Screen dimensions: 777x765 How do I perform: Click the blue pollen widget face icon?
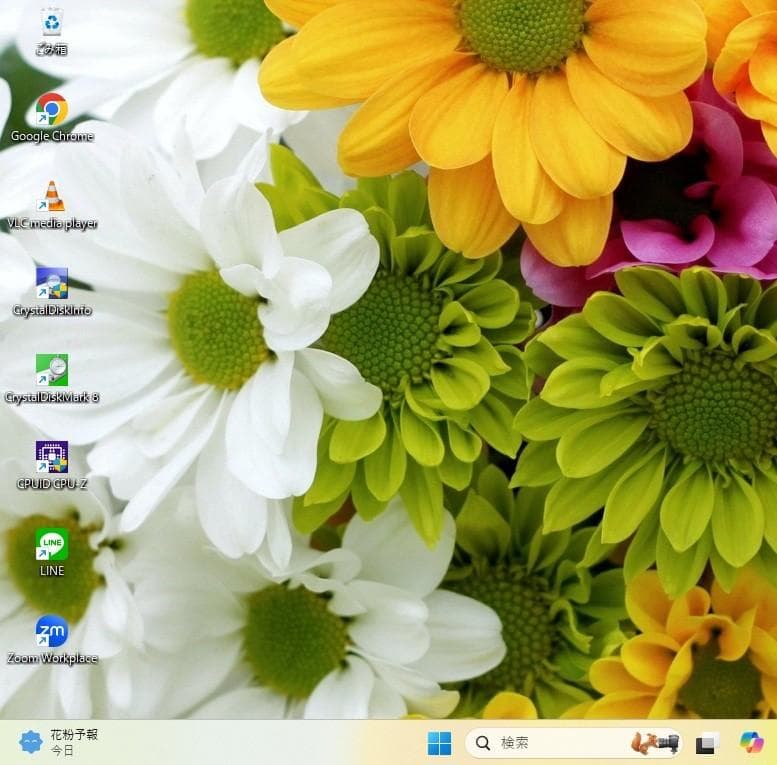(31, 742)
